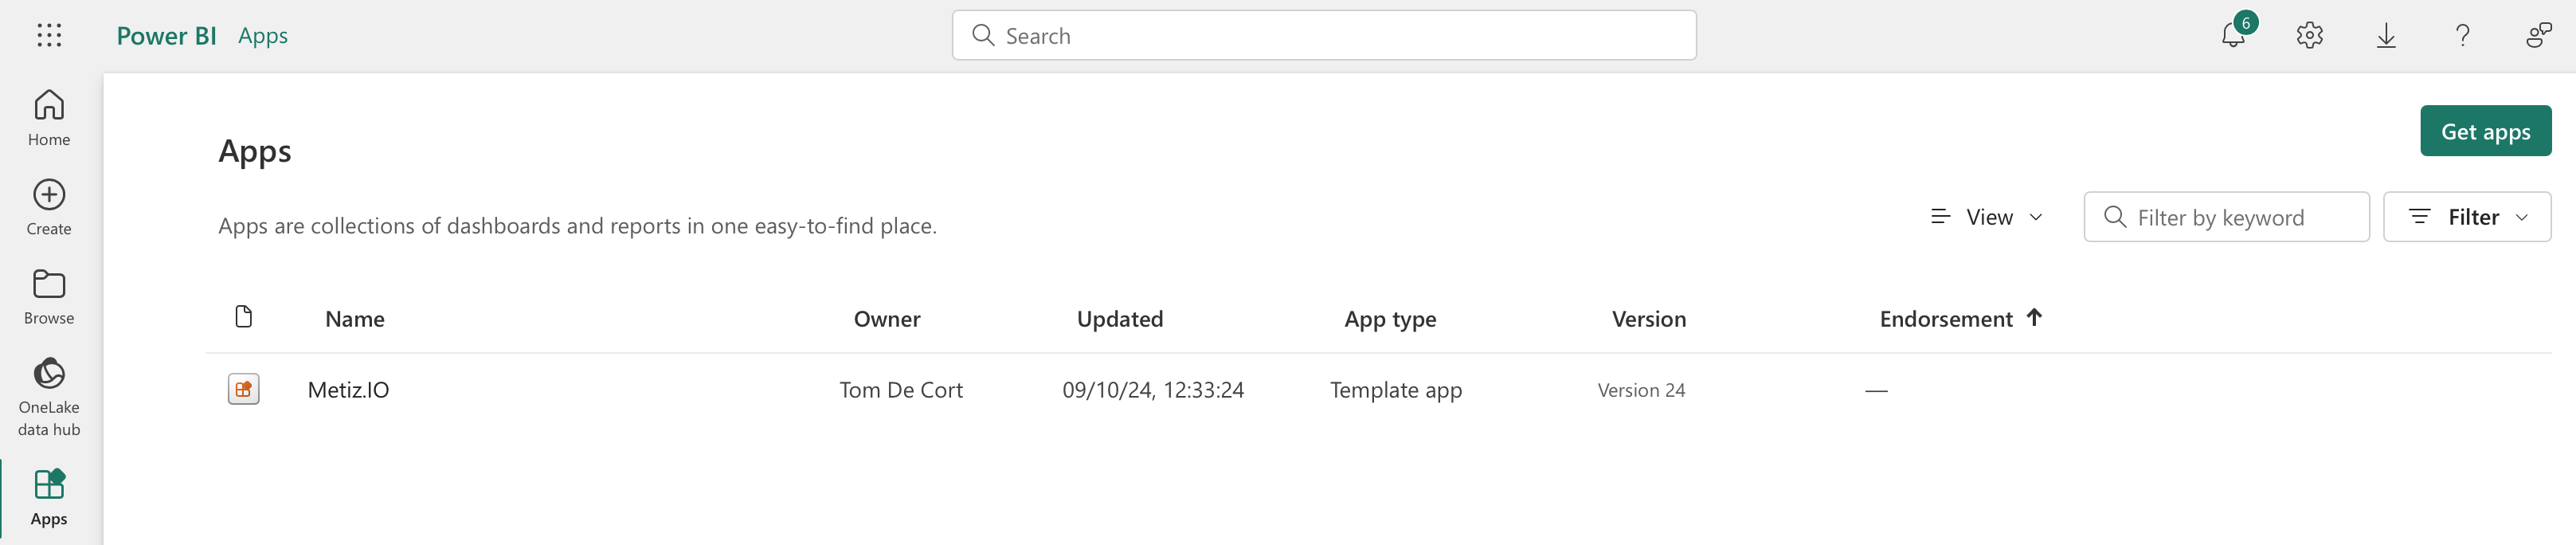Image resolution: width=2576 pixels, height=545 pixels.
Task: Open the Metiz.IO app
Action: point(348,390)
